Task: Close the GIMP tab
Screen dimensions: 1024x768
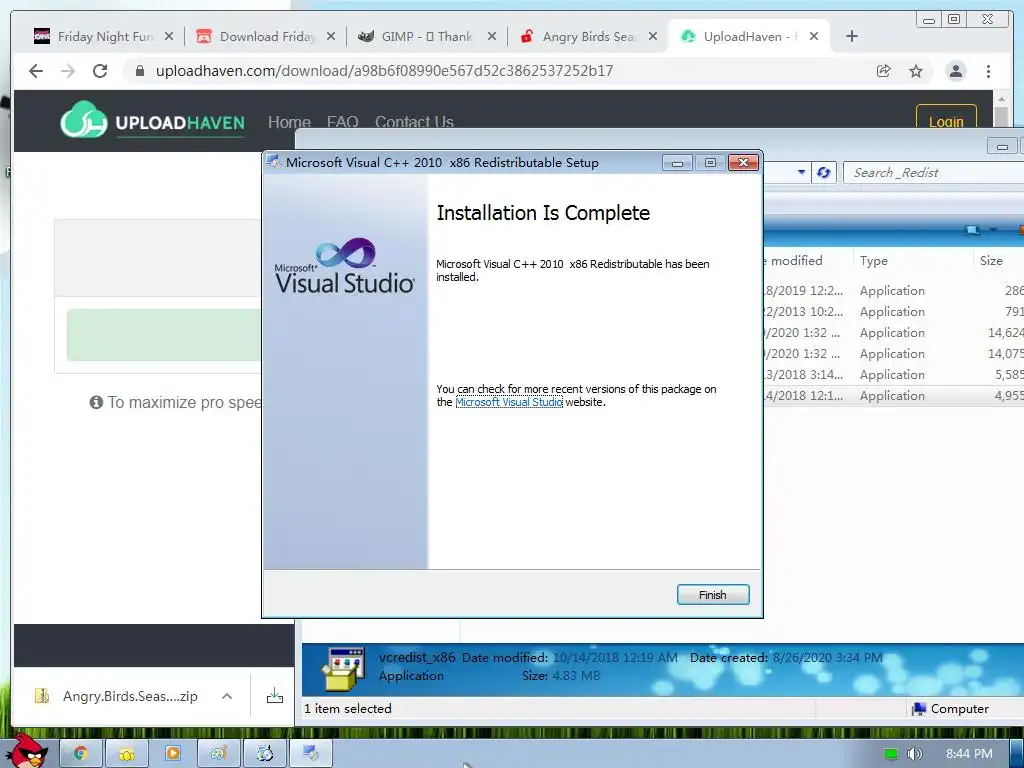Action: pyautogui.click(x=492, y=37)
